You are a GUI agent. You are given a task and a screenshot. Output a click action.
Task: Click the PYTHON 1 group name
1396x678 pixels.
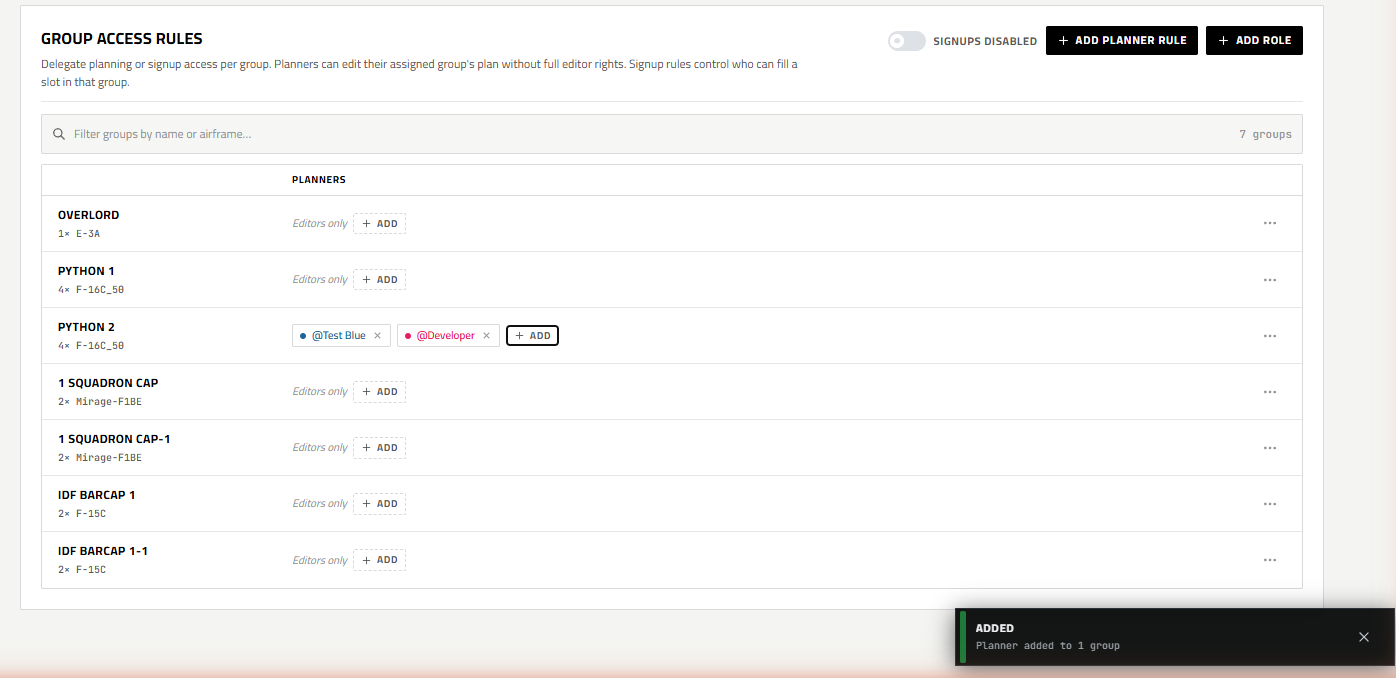point(86,271)
